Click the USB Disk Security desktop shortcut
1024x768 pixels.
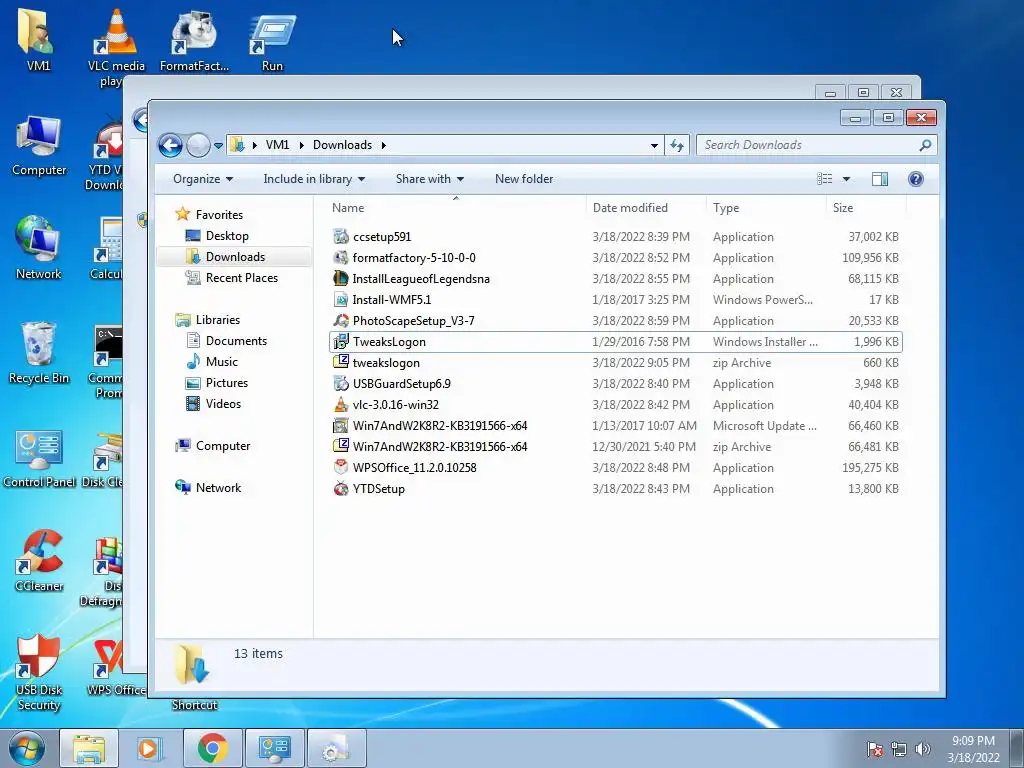pyautogui.click(x=39, y=656)
